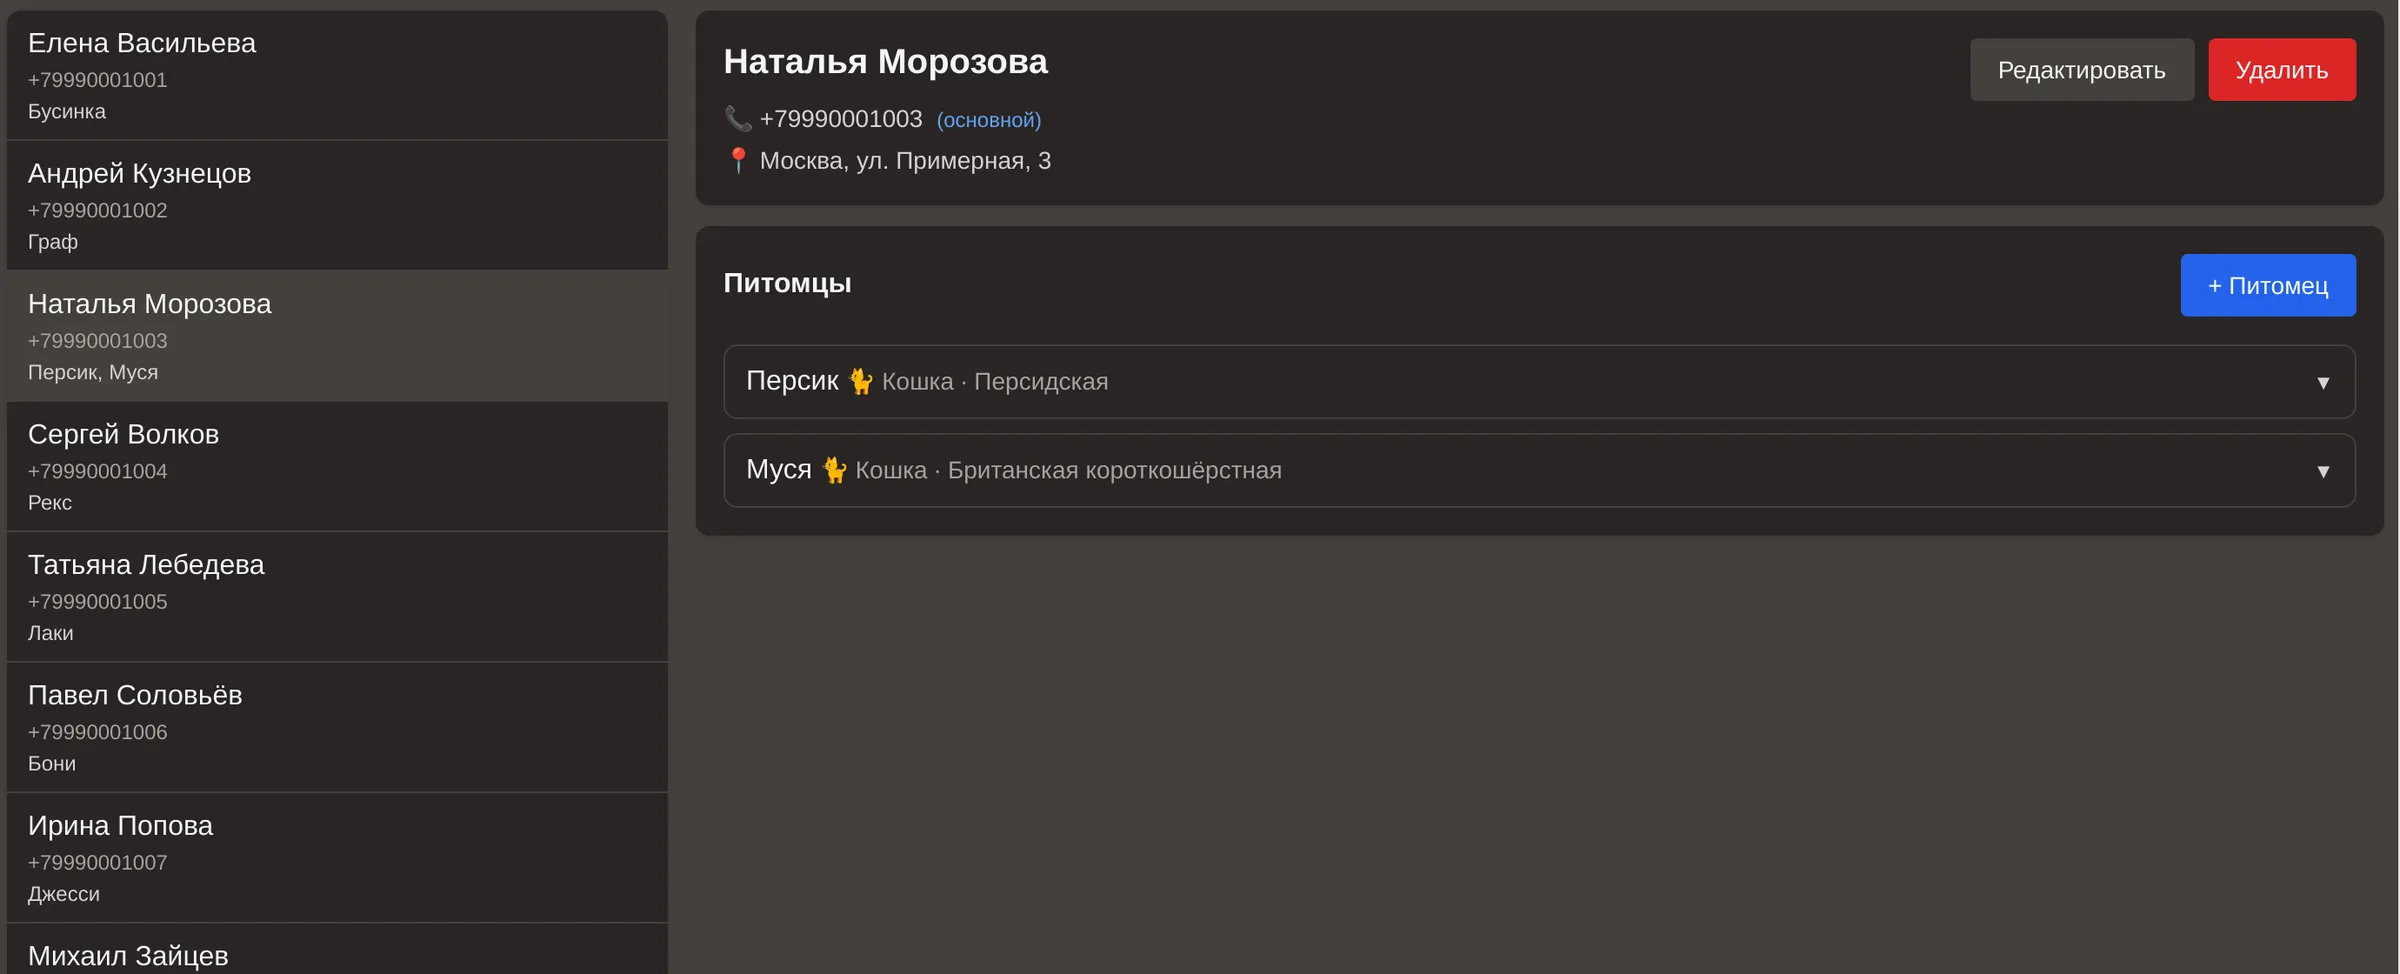Select client Павел Соловьёв in the list

[x=337, y=728]
